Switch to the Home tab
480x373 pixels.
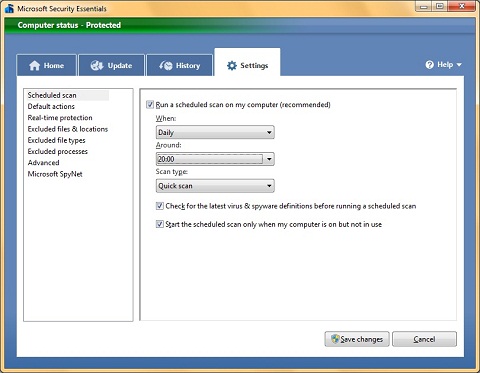coord(46,65)
